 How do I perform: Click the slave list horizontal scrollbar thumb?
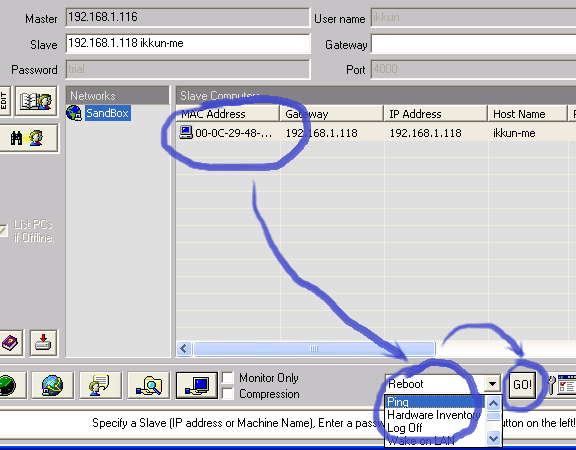314,348
